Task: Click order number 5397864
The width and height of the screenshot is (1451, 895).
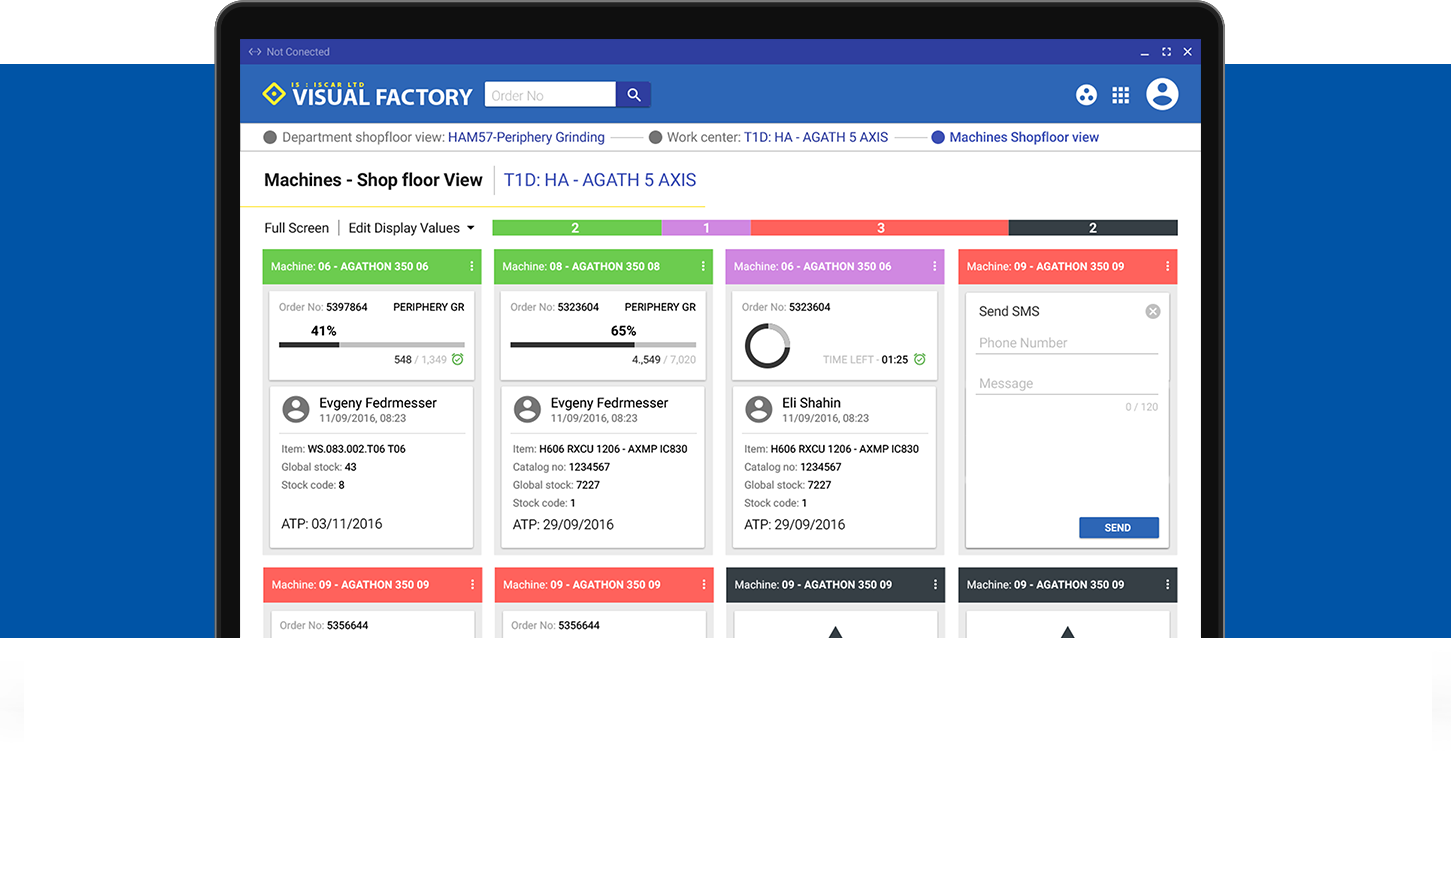Action: point(346,307)
